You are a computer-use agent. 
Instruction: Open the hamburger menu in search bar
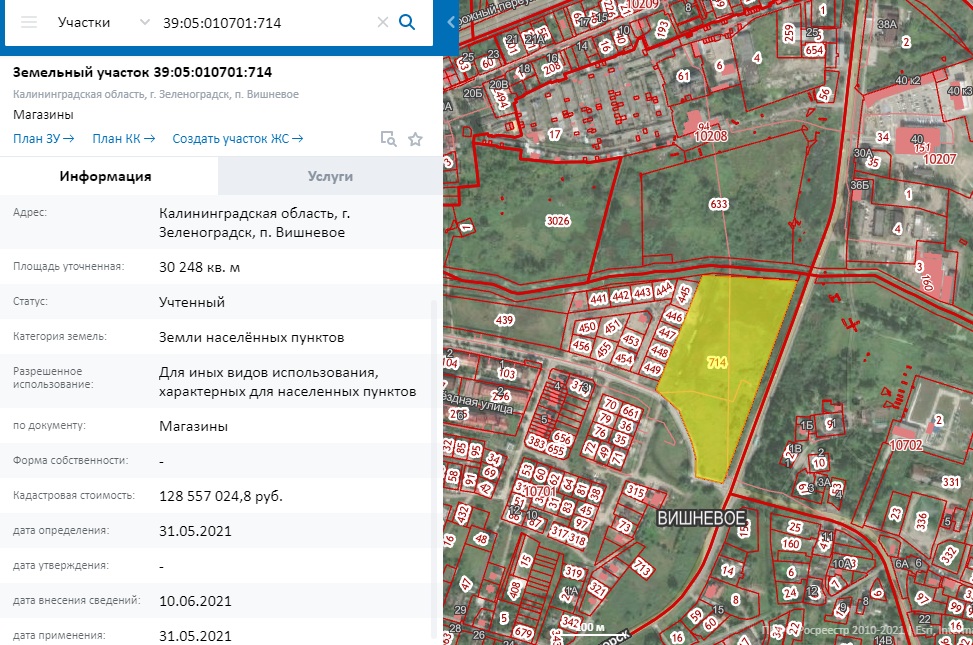[x=29, y=22]
